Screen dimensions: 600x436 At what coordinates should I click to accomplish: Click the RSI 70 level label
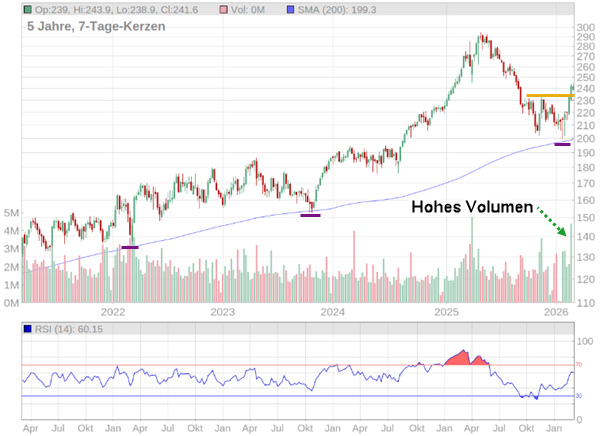tap(578, 366)
